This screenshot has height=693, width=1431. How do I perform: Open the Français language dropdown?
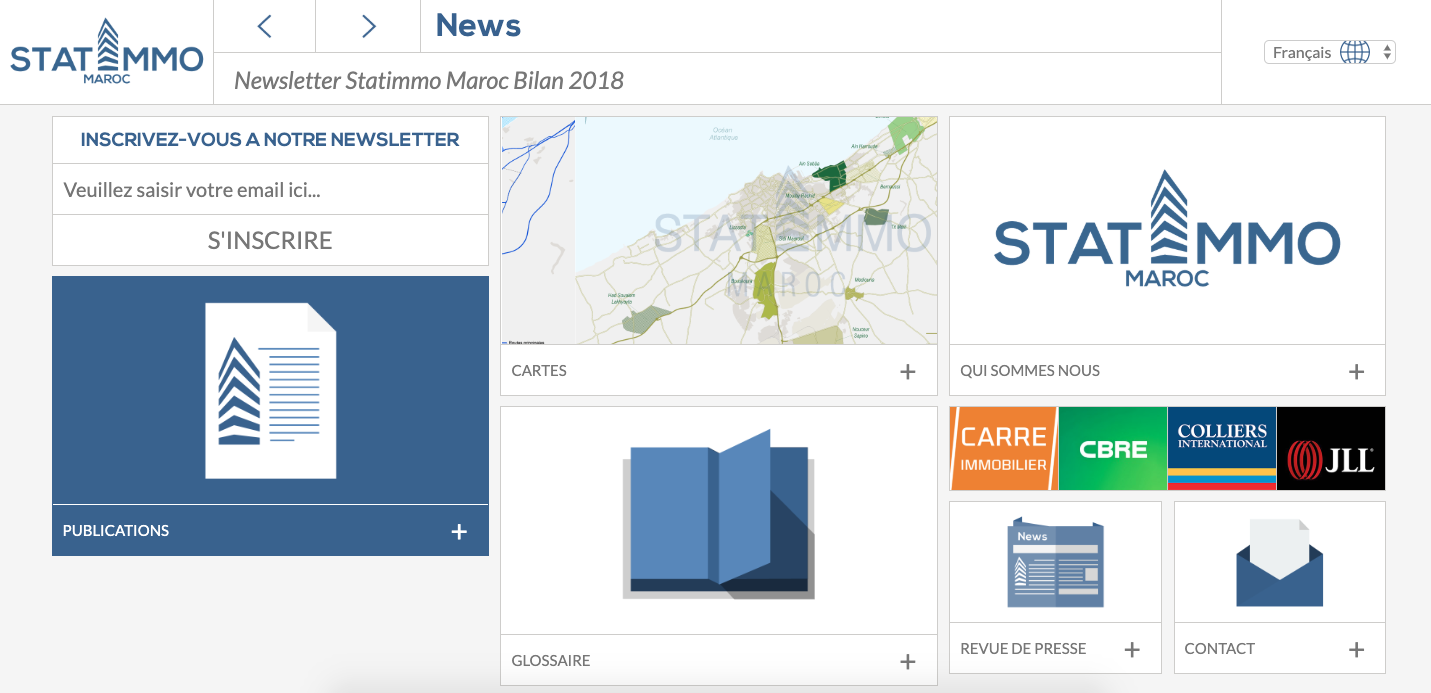[1330, 52]
